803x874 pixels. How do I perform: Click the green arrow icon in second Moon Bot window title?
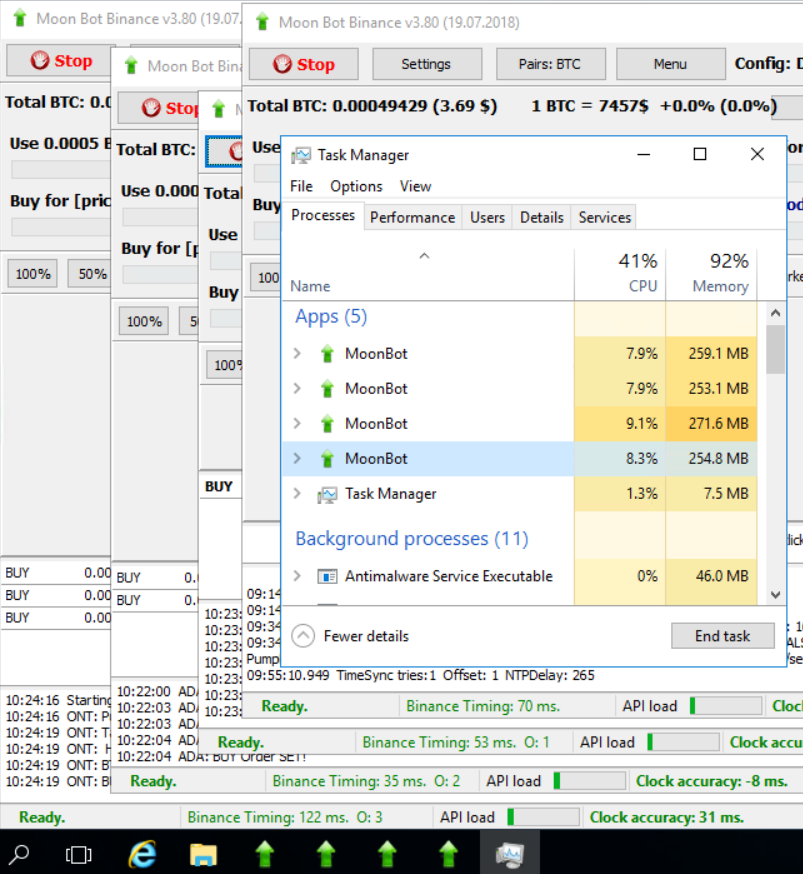(132, 66)
